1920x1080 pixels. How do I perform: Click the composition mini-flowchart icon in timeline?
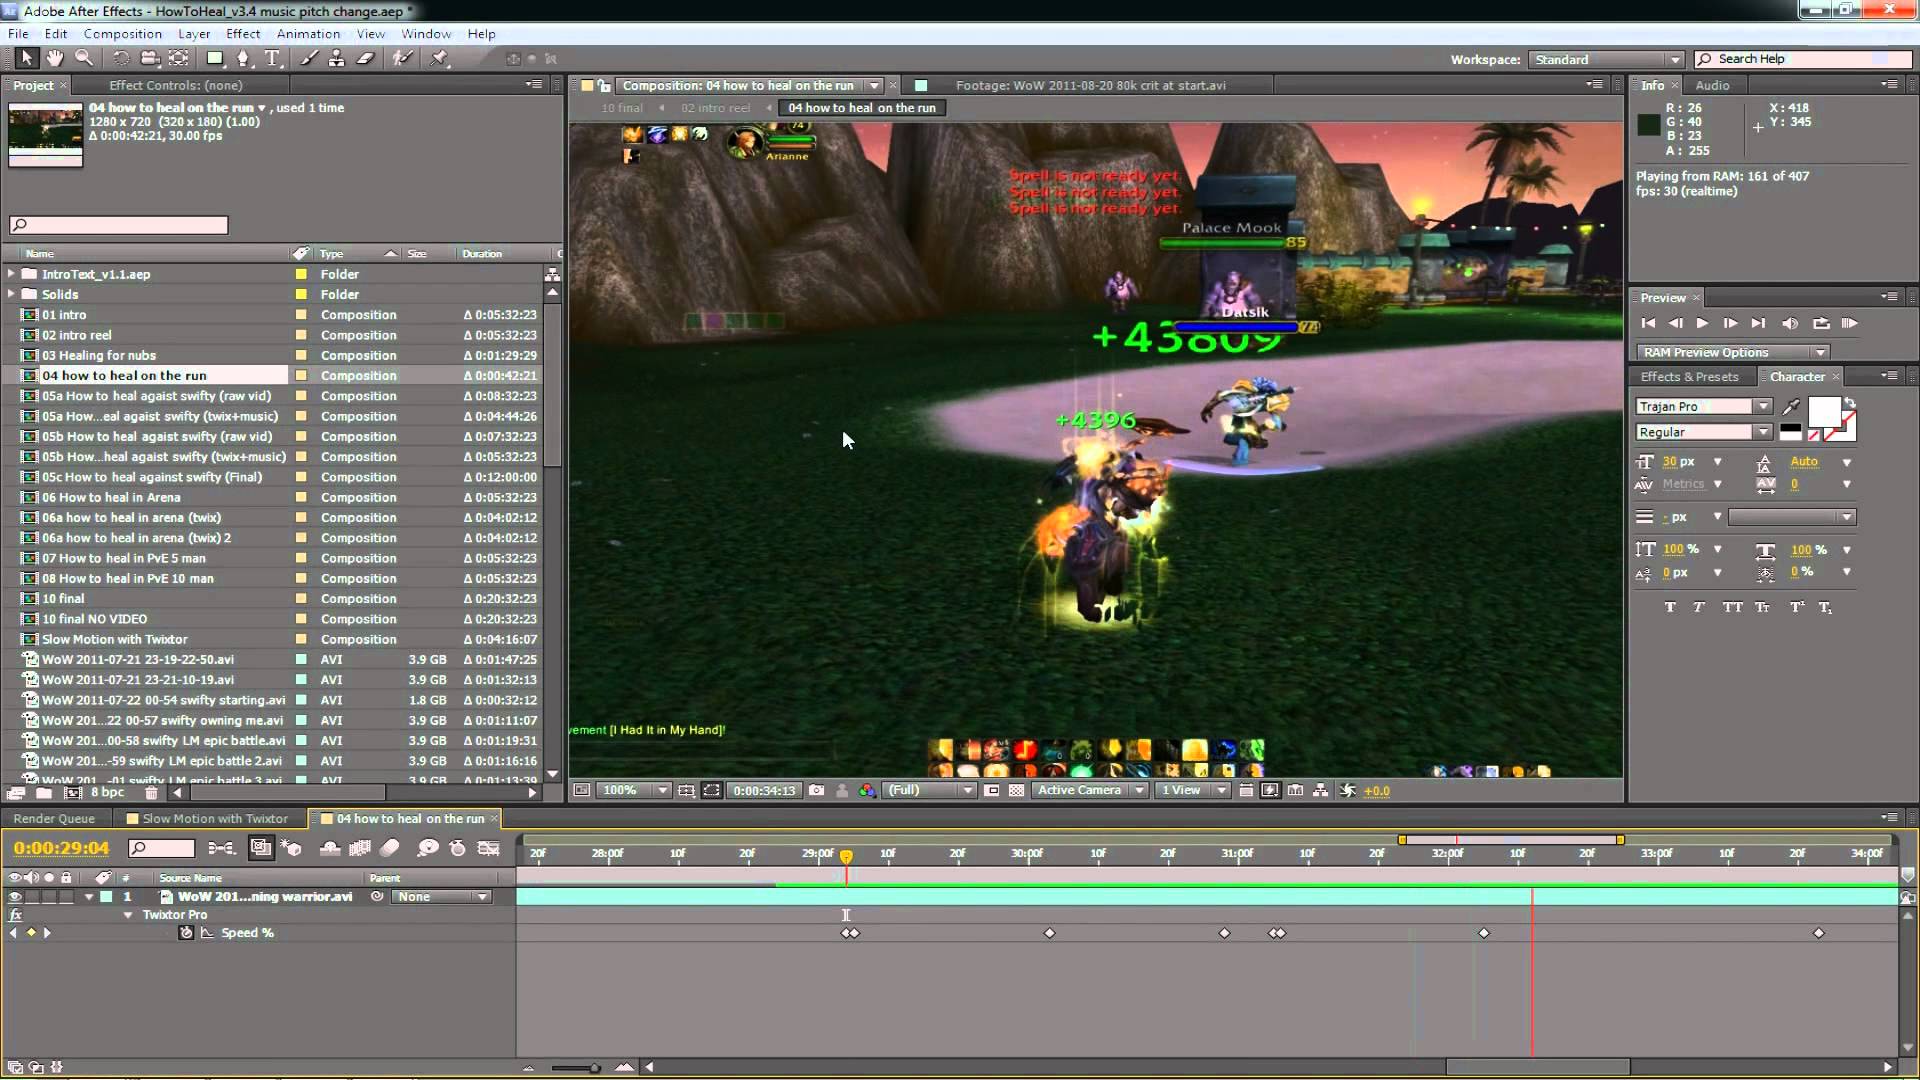[221, 848]
